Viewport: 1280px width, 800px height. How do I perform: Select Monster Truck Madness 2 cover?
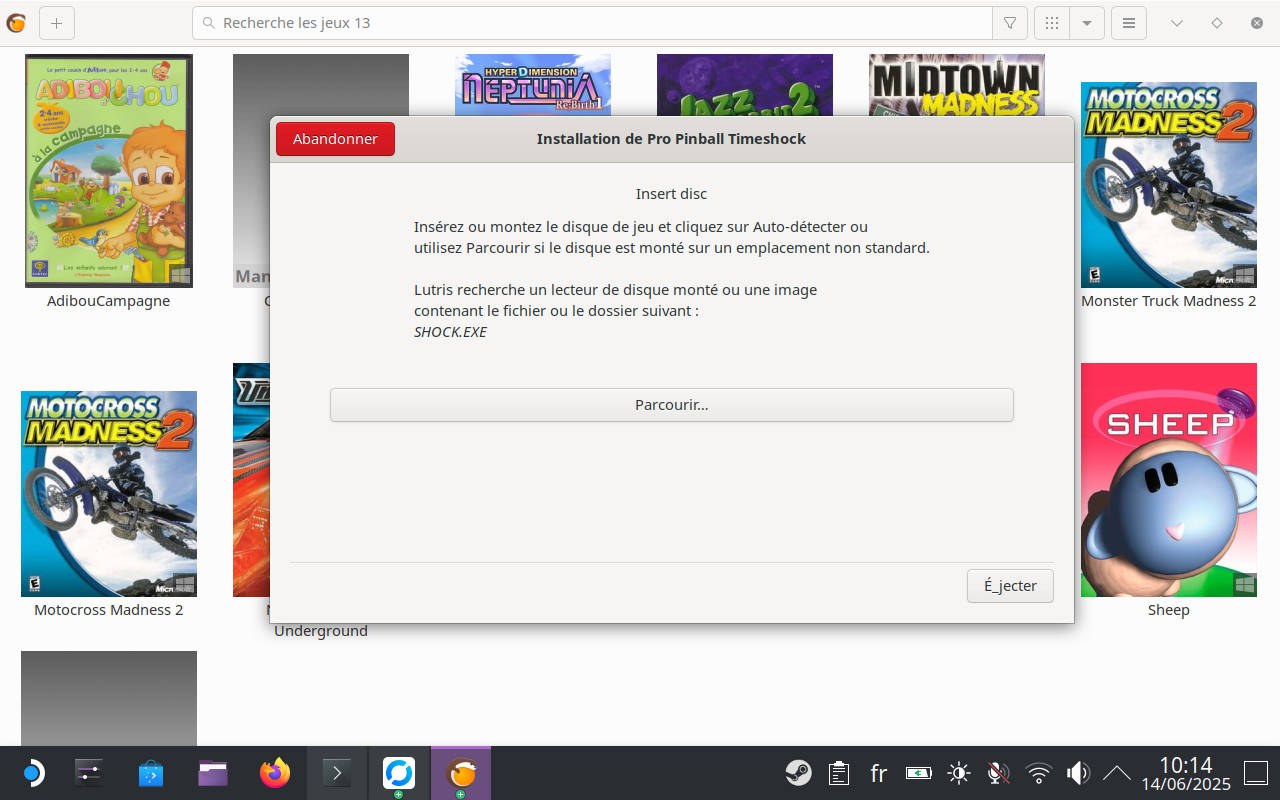(1169, 185)
